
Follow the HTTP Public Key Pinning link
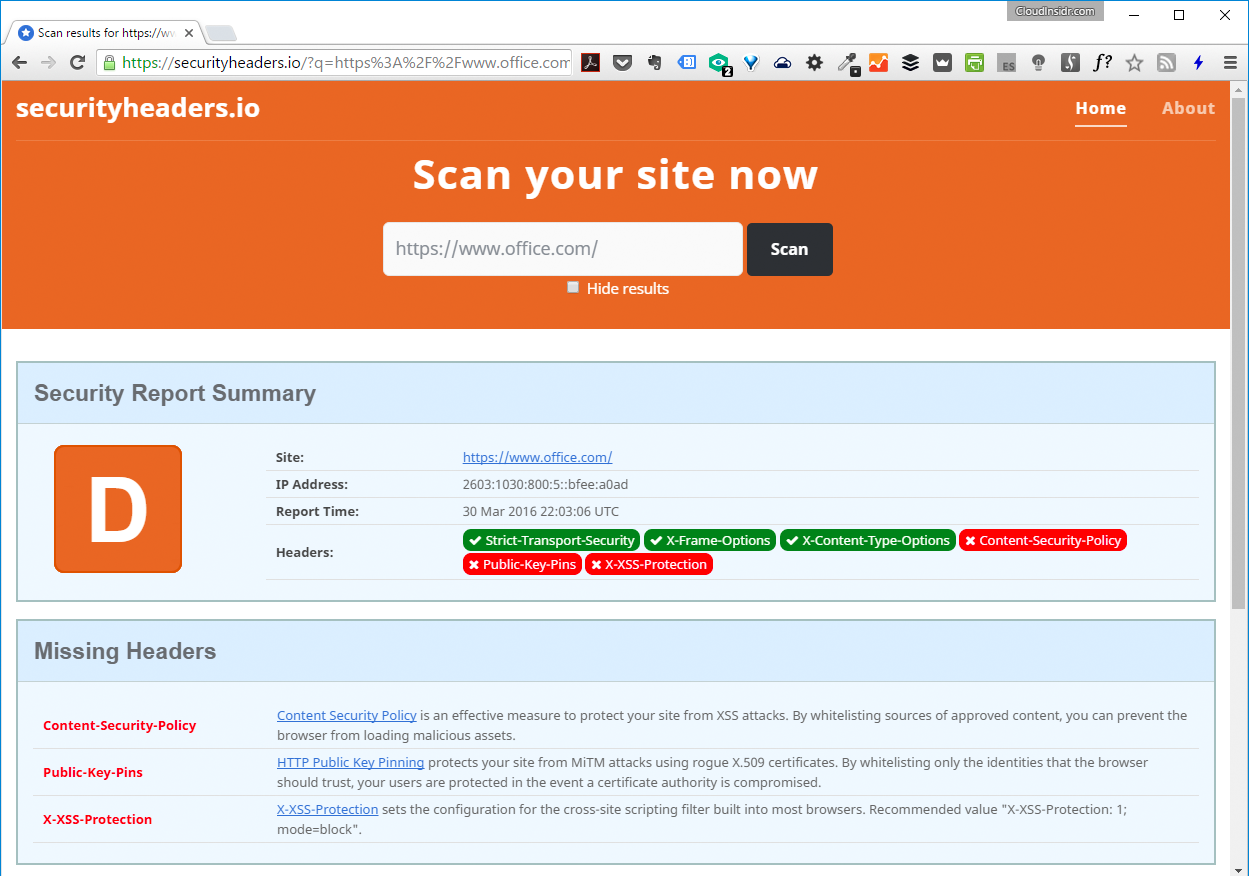[x=350, y=762]
